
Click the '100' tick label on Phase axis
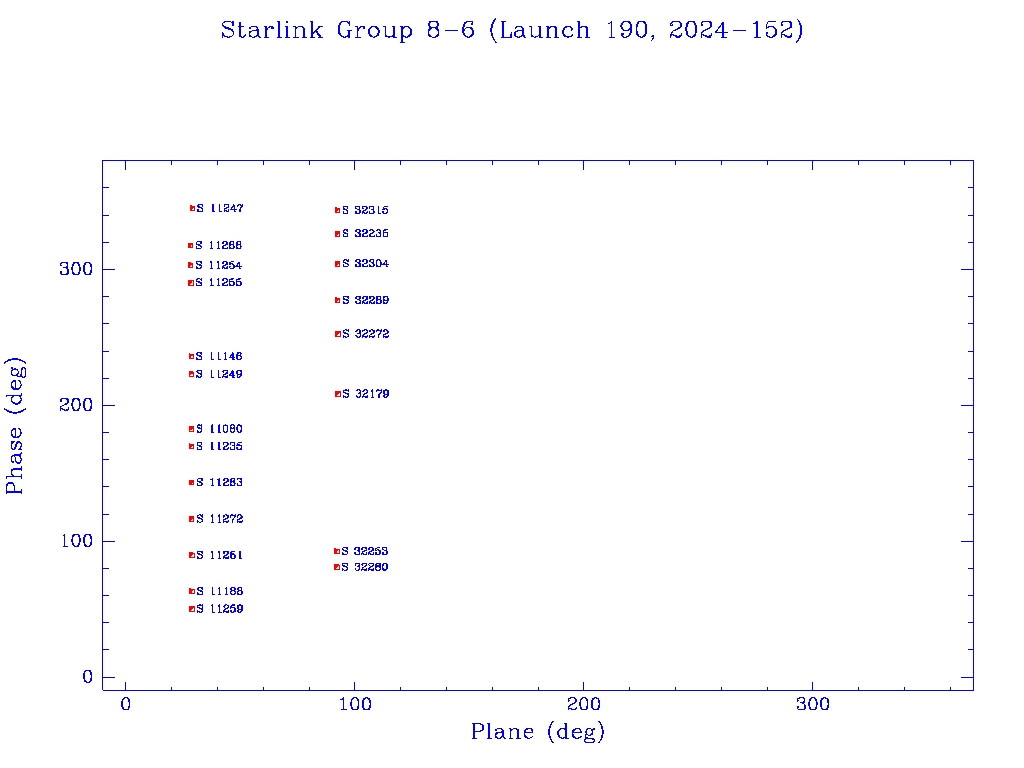click(76, 541)
